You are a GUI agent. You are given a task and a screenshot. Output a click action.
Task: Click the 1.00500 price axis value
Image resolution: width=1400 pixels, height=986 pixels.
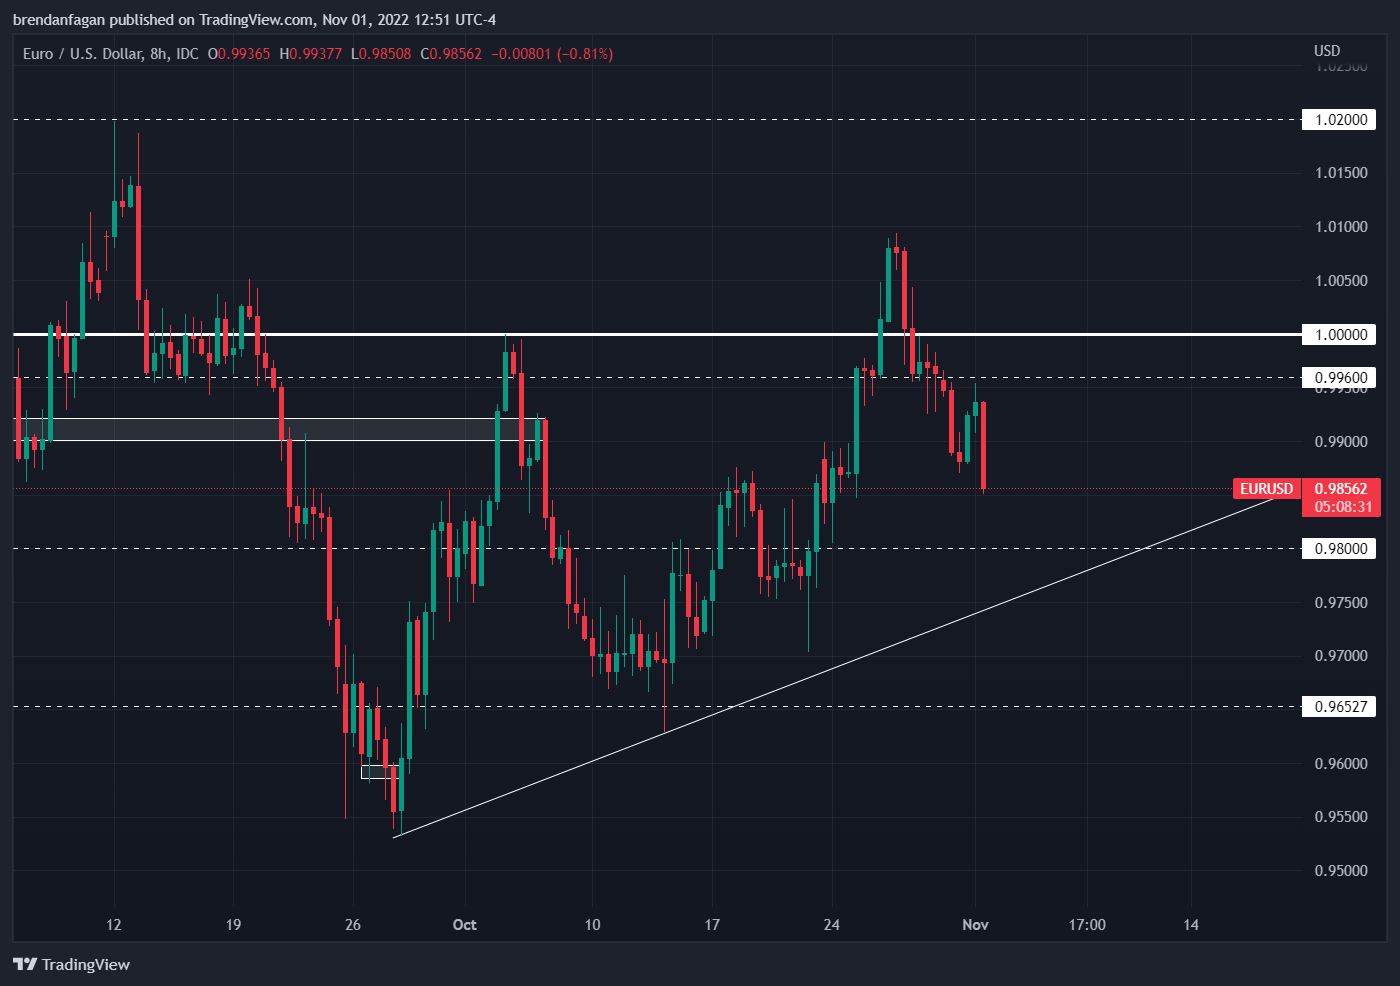1341,281
